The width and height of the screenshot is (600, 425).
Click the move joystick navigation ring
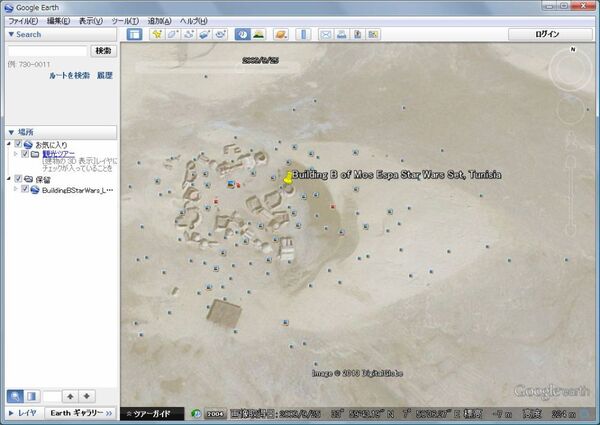pyautogui.click(x=570, y=110)
